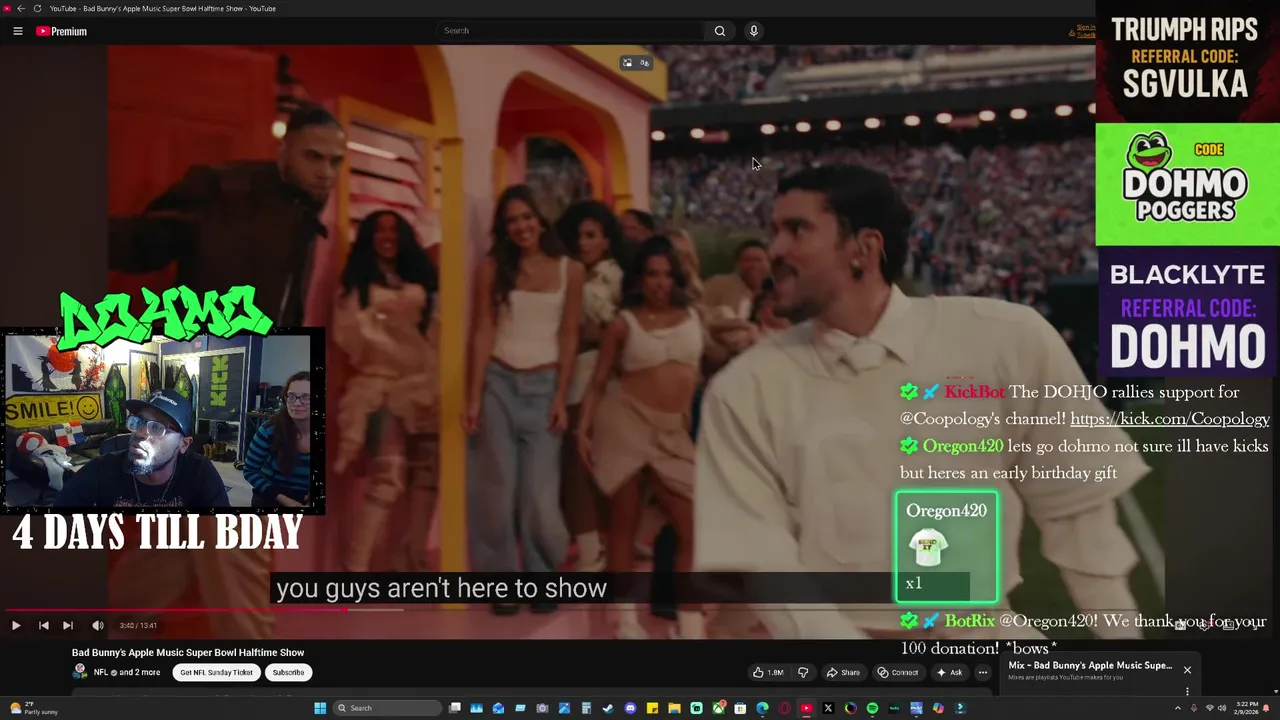Open kick.com/Coopology link in chat overlay
Screen dimensions: 1280x720
pos(1169,419)
